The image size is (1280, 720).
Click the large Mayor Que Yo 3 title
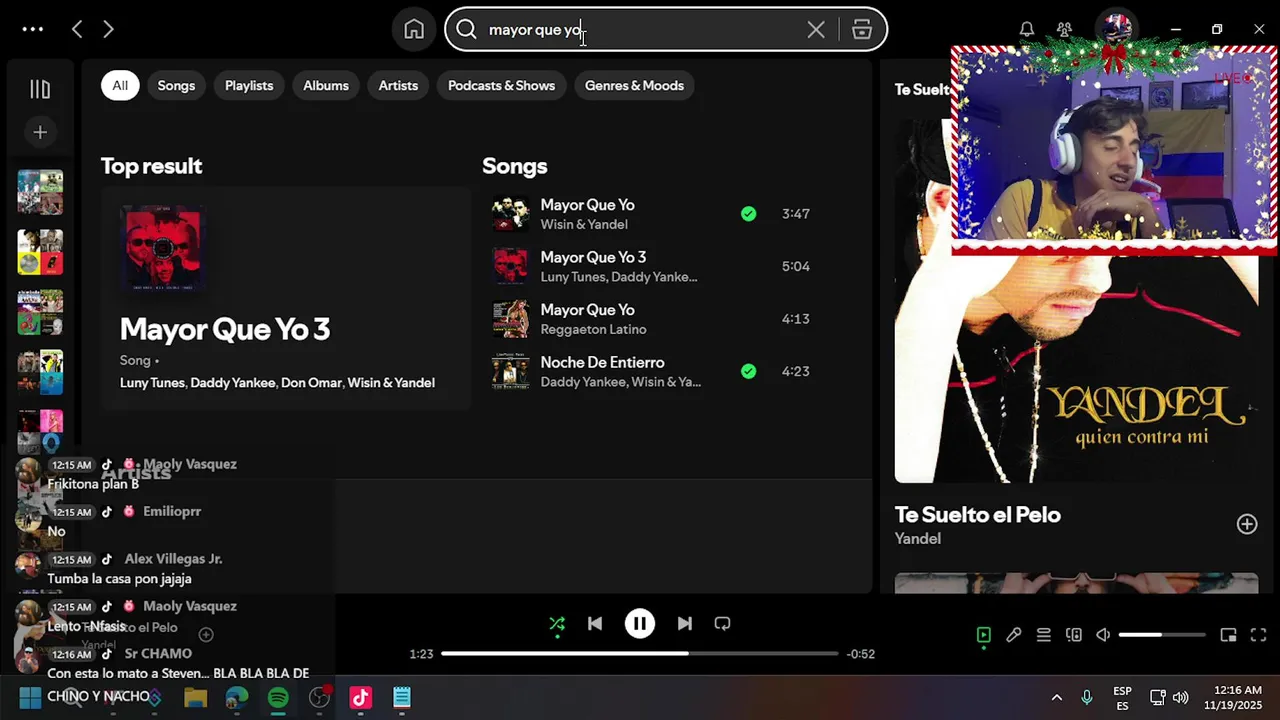tap(225, 329)
